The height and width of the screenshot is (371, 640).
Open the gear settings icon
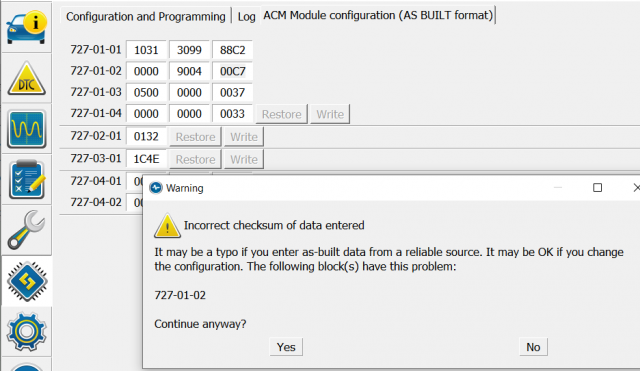coord(27,331)
